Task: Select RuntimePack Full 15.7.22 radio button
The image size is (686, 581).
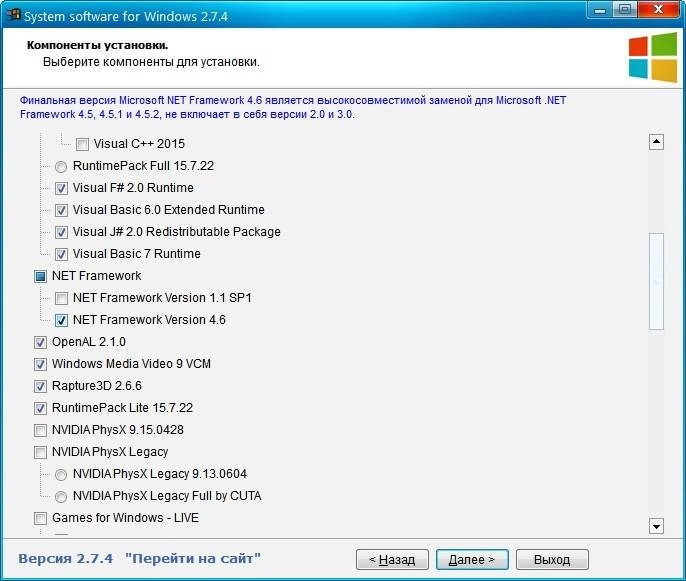Action: (61, 166)
